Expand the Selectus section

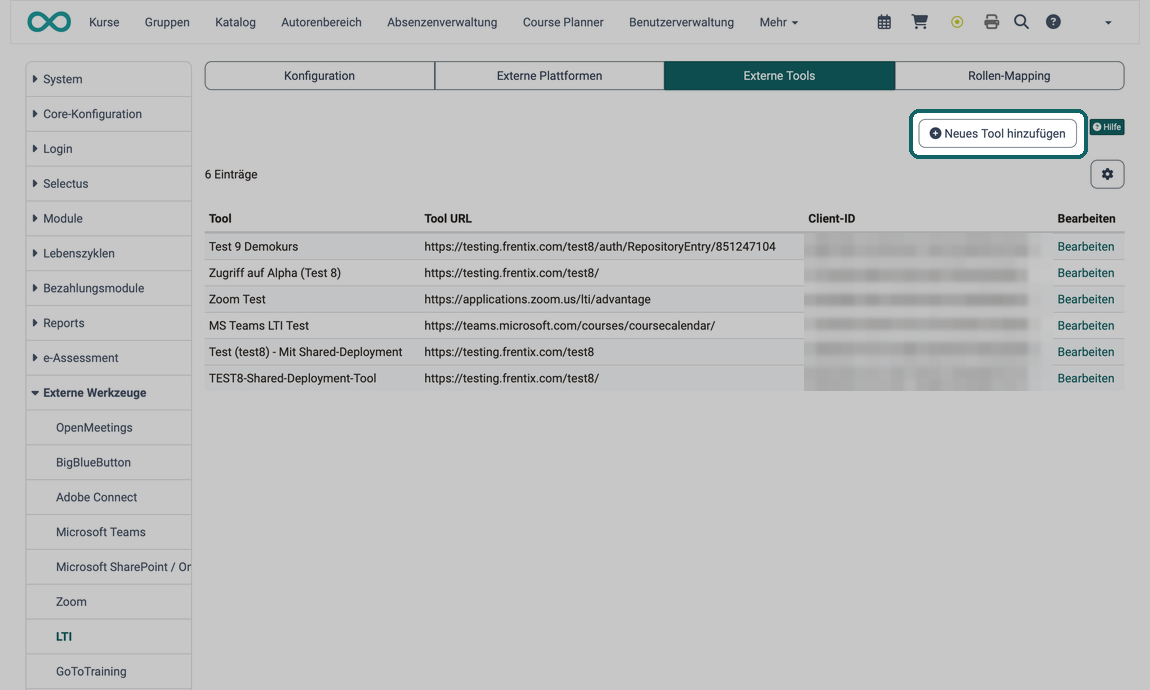pyautogui.click(x=109, y=183)
